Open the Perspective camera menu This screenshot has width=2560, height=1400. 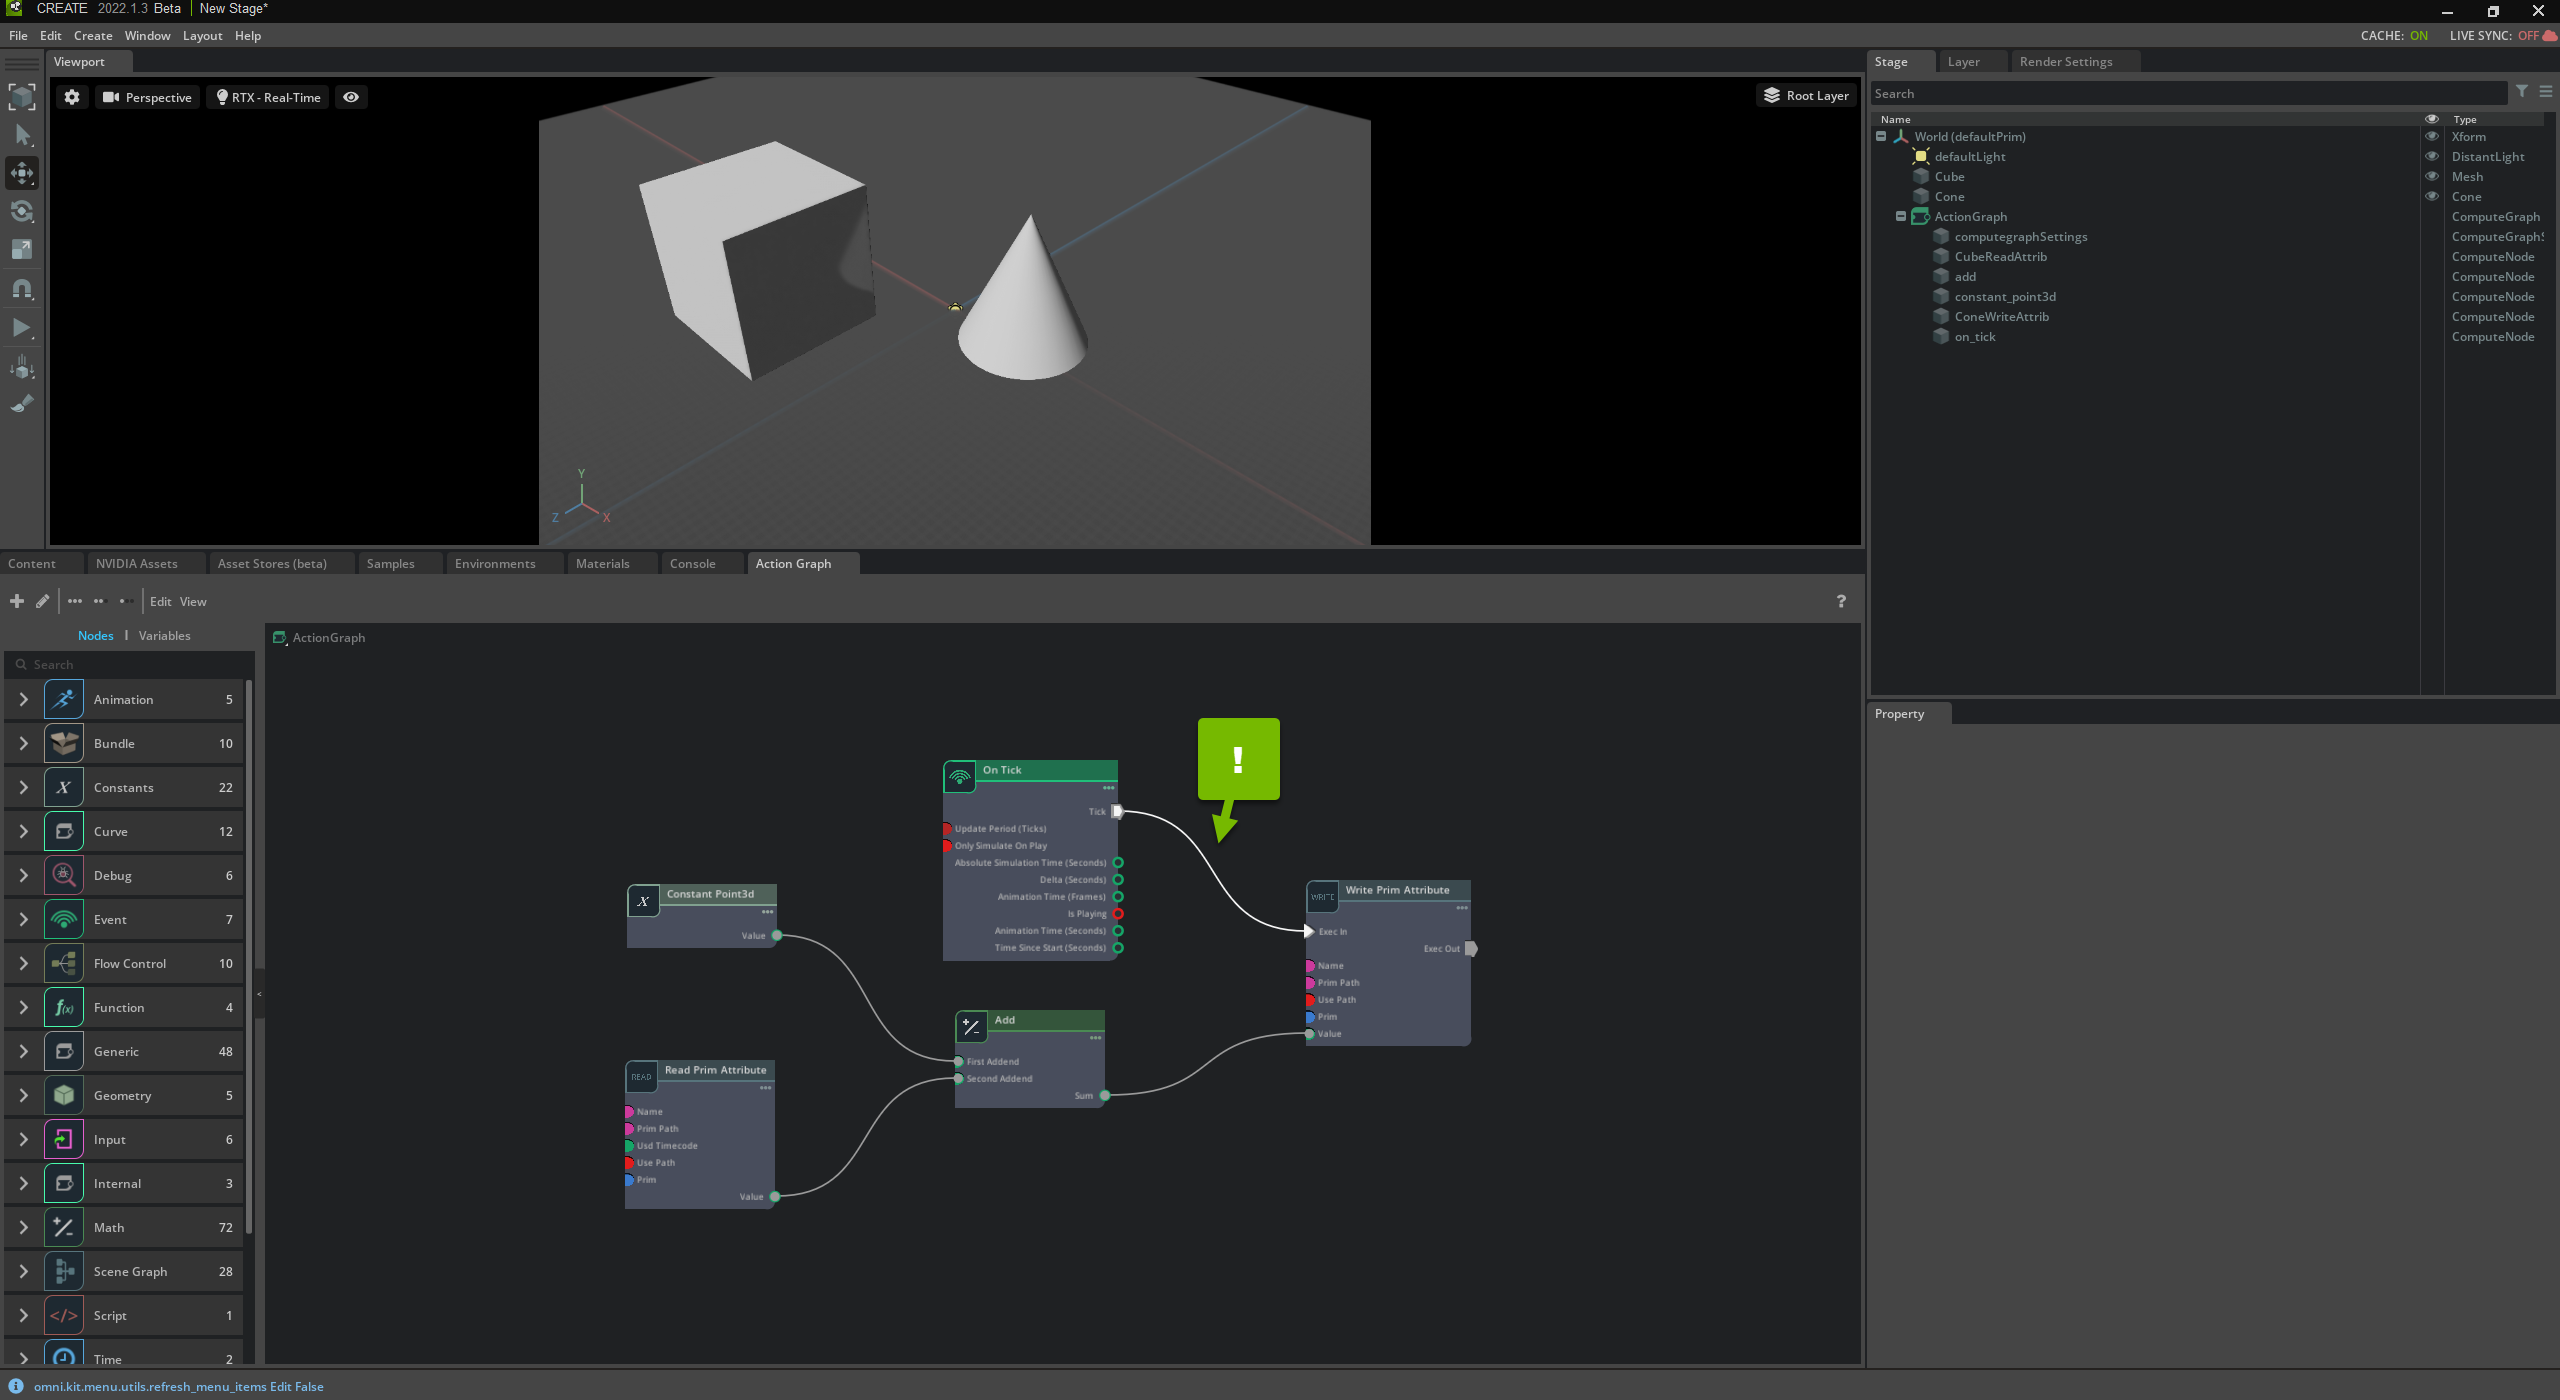147,97
